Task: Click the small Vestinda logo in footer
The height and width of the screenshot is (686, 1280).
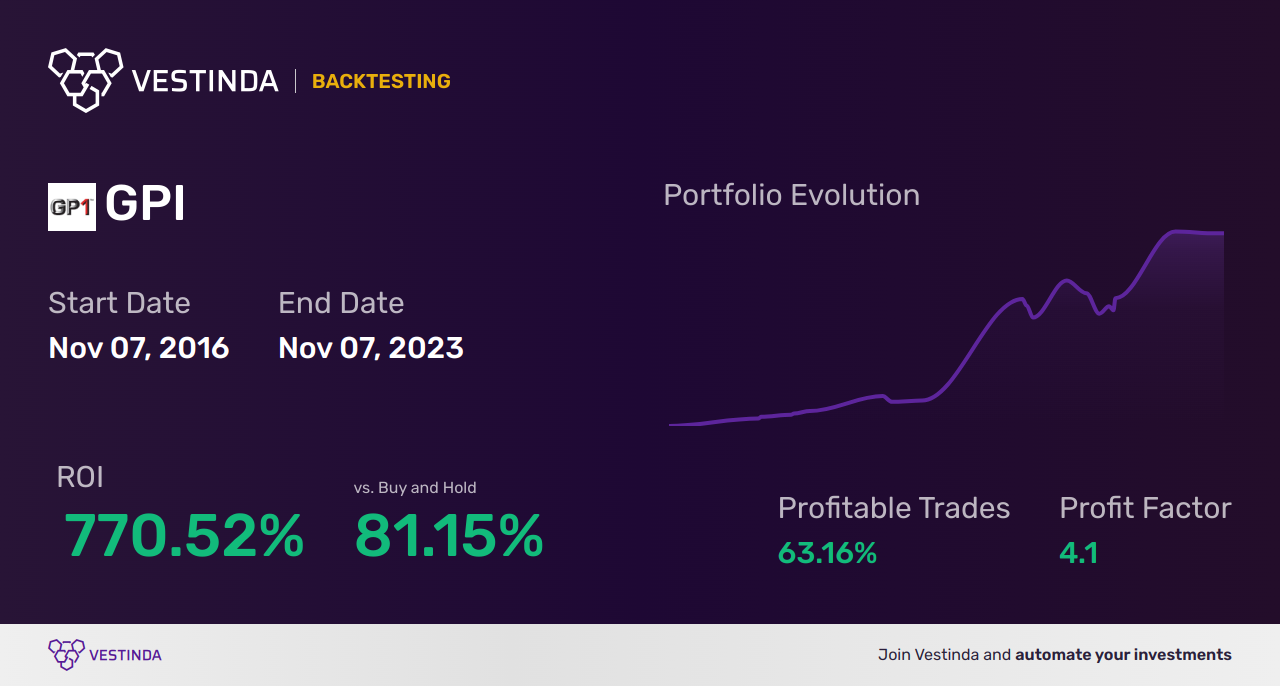Action: point(66,655)
